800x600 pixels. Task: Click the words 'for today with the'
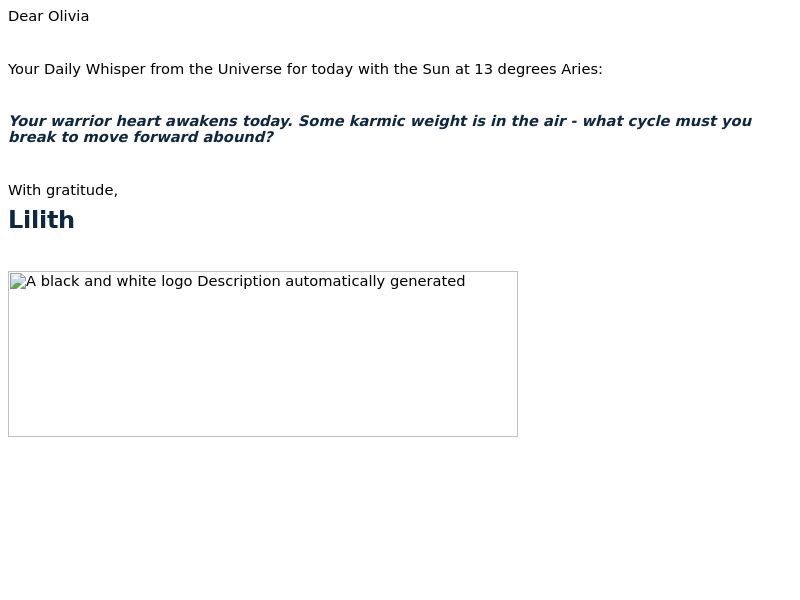click(352, 69)
